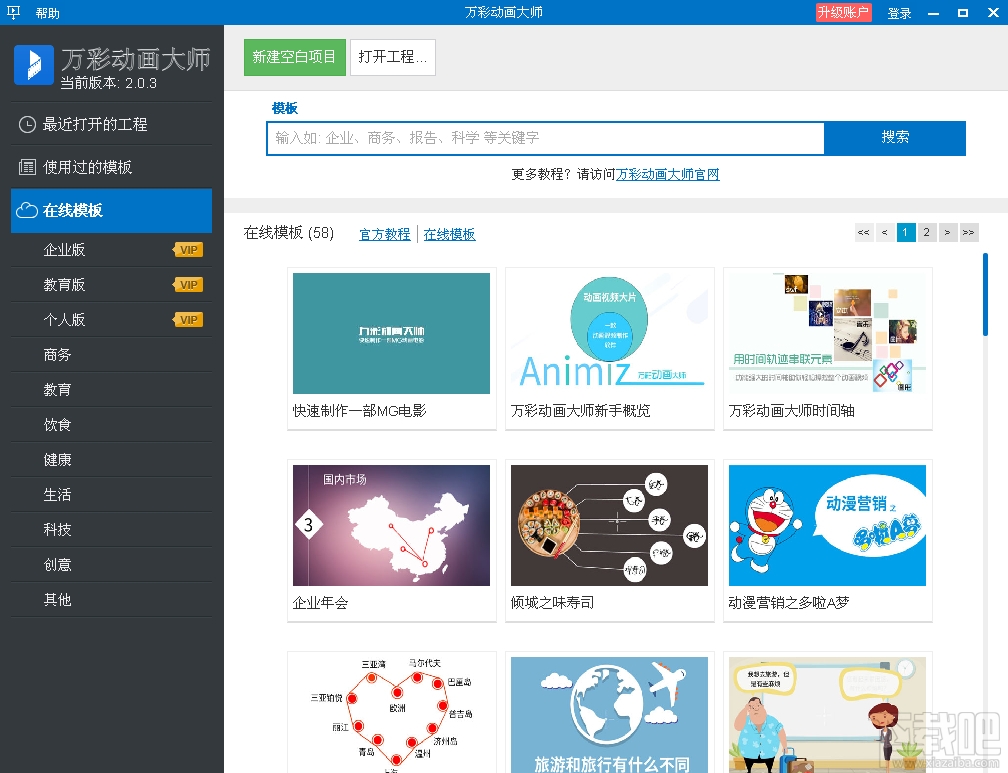Click the 企业年会 title text
The image size is (1008, 773).
click(320, 603)
